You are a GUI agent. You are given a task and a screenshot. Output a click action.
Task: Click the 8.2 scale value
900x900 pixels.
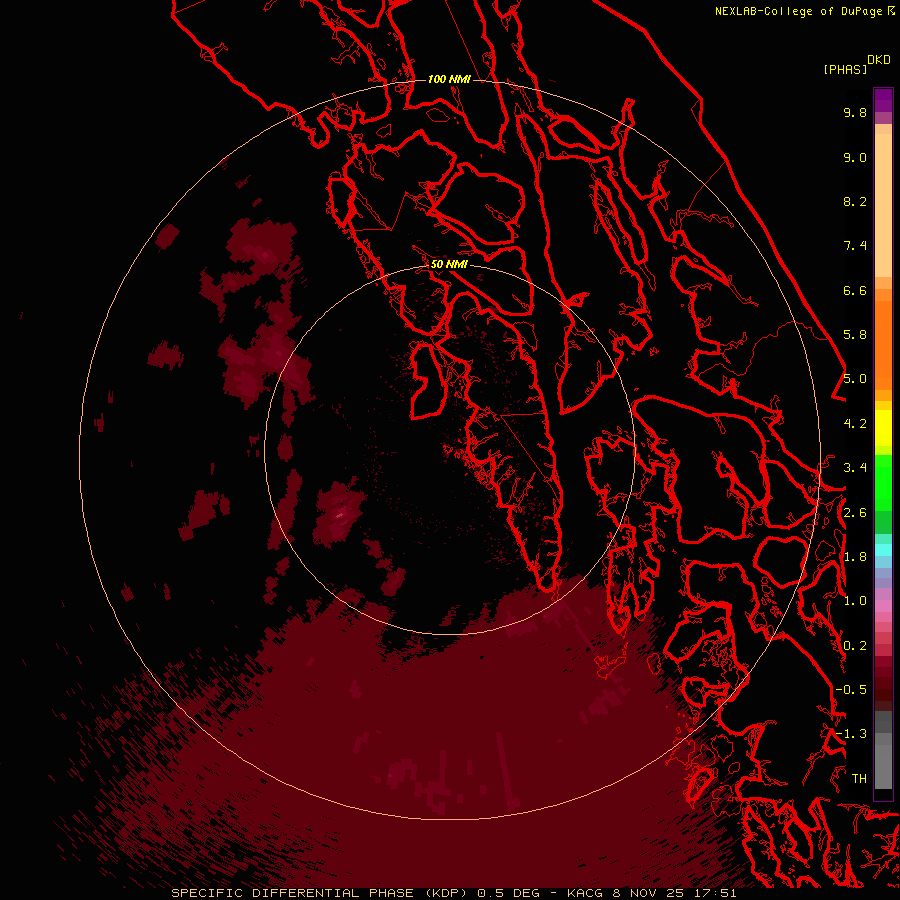pos(855,201)
